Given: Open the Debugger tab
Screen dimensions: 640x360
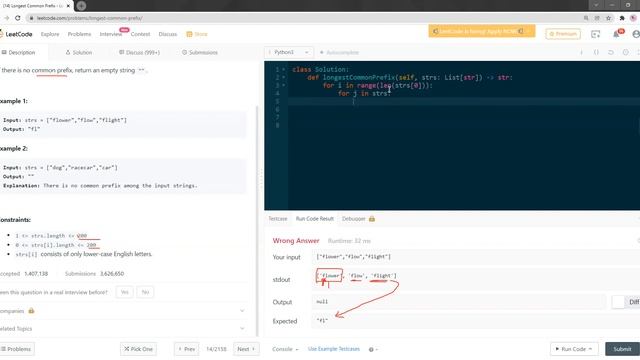Looking at the screenshot, I should [353, 219].
